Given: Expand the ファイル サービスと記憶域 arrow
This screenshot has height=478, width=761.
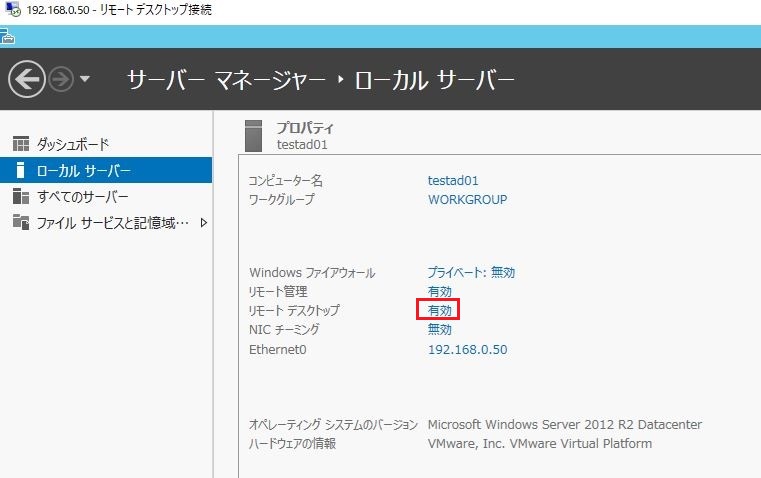Looking at the screenshot, I should point(204,223).
